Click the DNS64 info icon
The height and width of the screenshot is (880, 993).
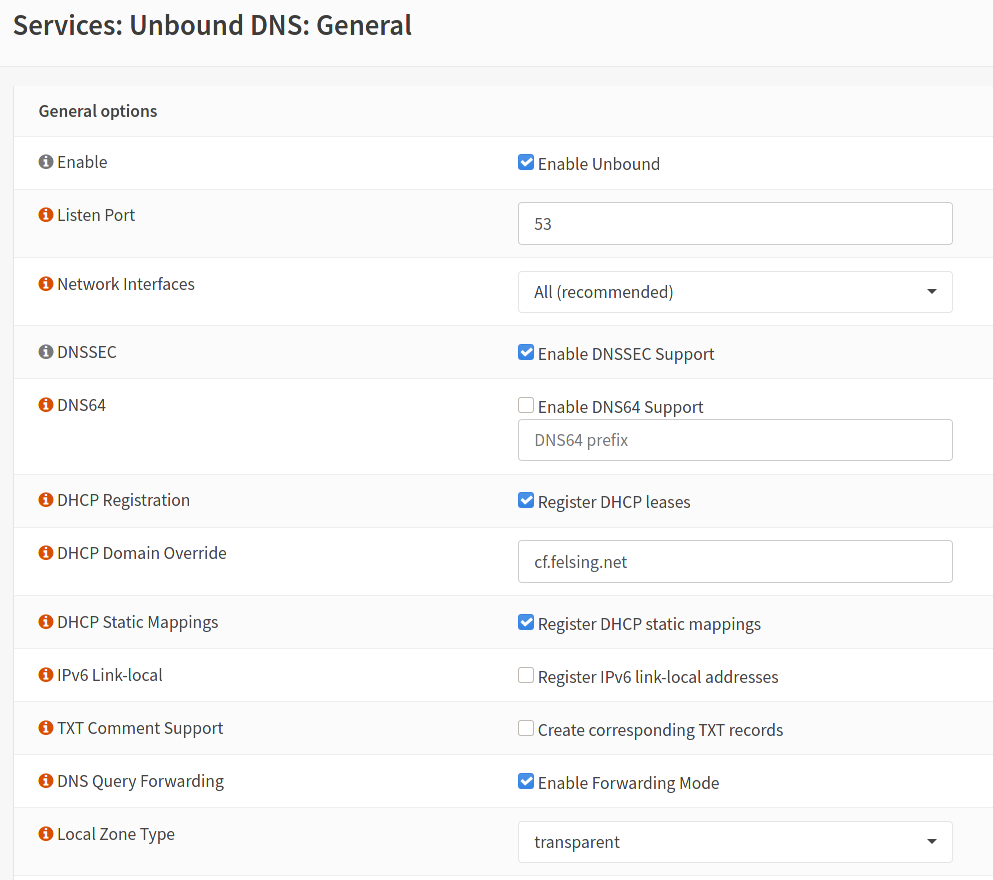[x=45, y=404]
